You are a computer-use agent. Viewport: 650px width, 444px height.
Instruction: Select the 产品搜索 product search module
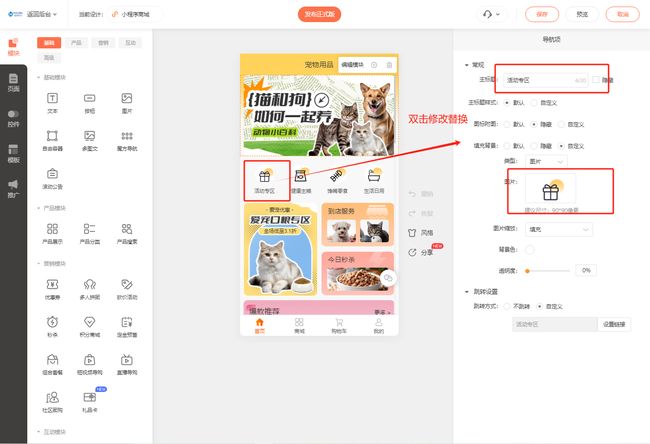127,233
